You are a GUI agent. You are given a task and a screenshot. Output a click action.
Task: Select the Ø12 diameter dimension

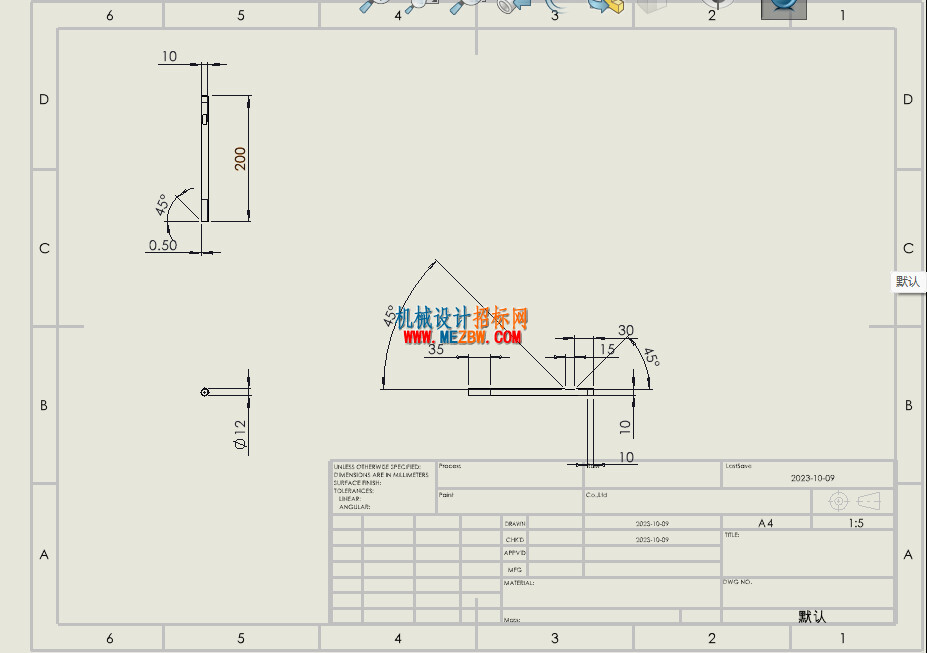click(240, 434)
